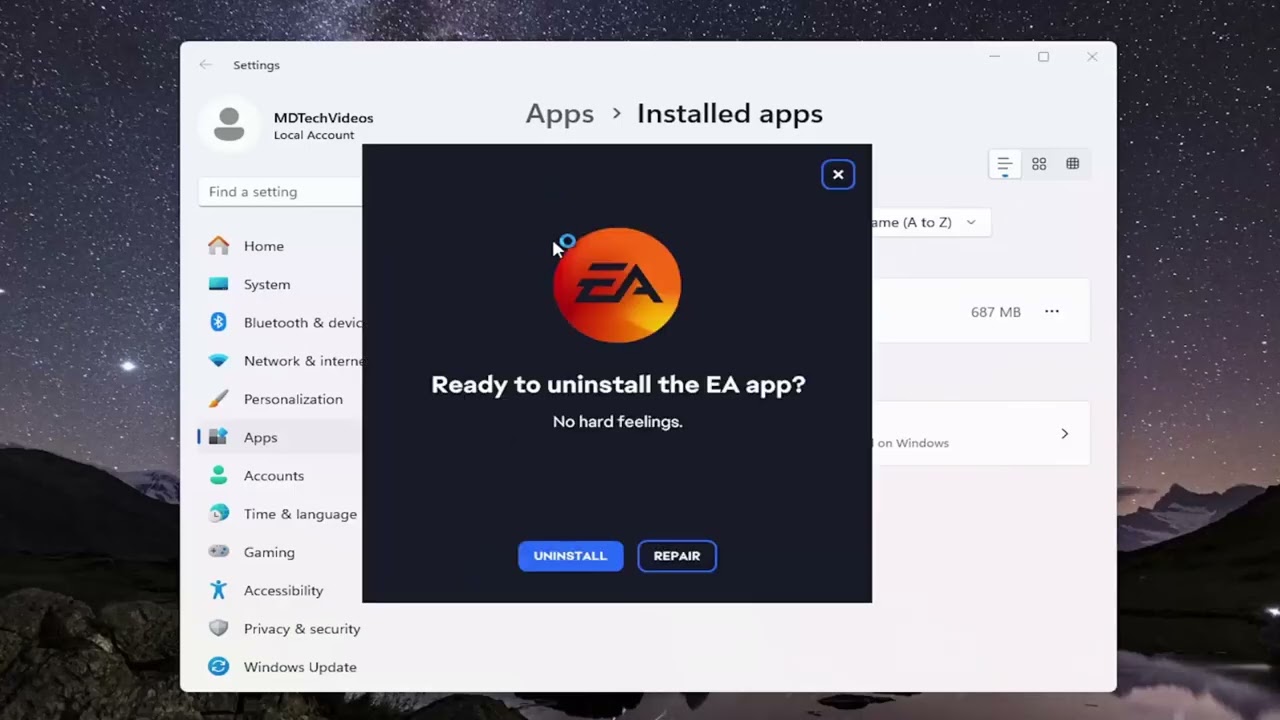Viewport: 1280px width, 720px height.
Task: Click the UNINSTALL button in the EA dialog
Action: (570, 556)
